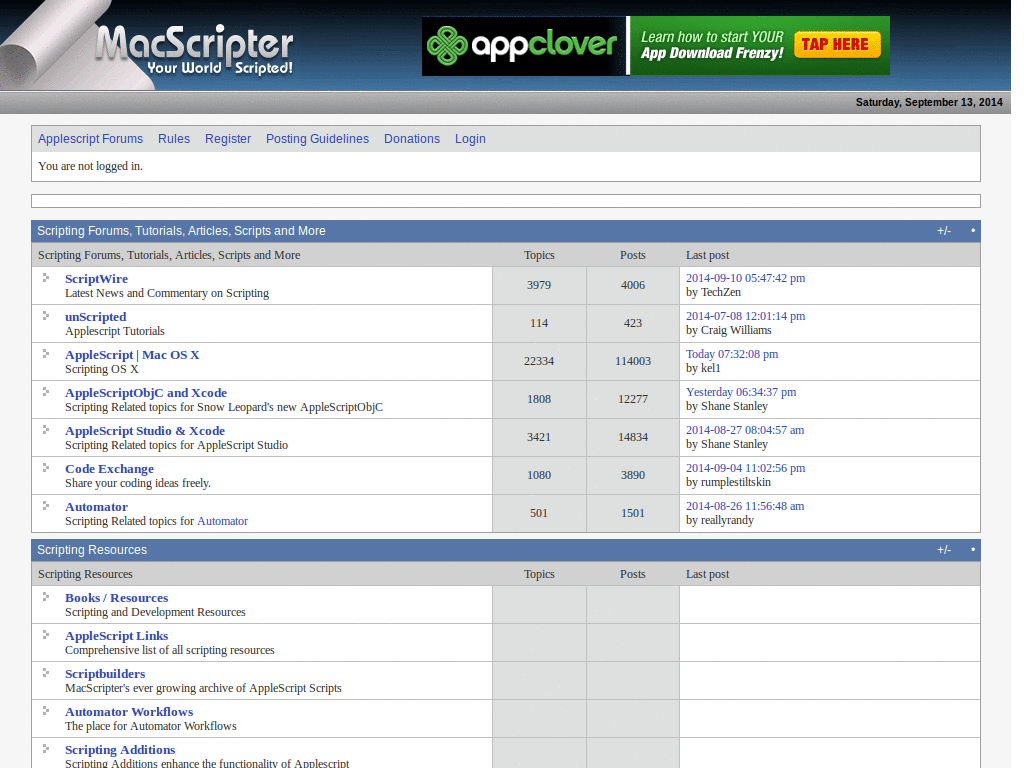Click Code Exchange posts count 3890
The height and width of the screenshot is (768, 1024).
coord(633,475)
